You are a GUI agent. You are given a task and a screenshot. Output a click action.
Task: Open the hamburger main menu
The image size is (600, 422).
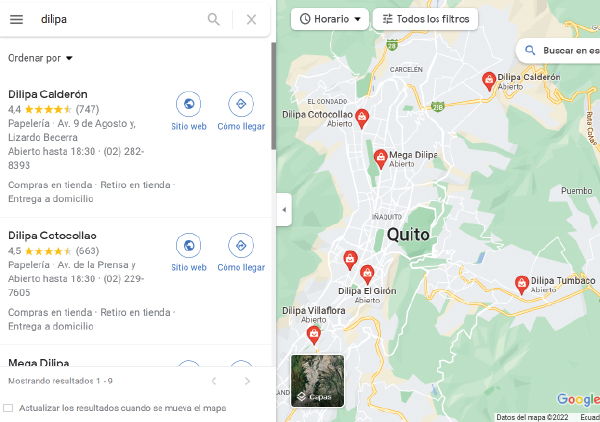pos(16,19)
